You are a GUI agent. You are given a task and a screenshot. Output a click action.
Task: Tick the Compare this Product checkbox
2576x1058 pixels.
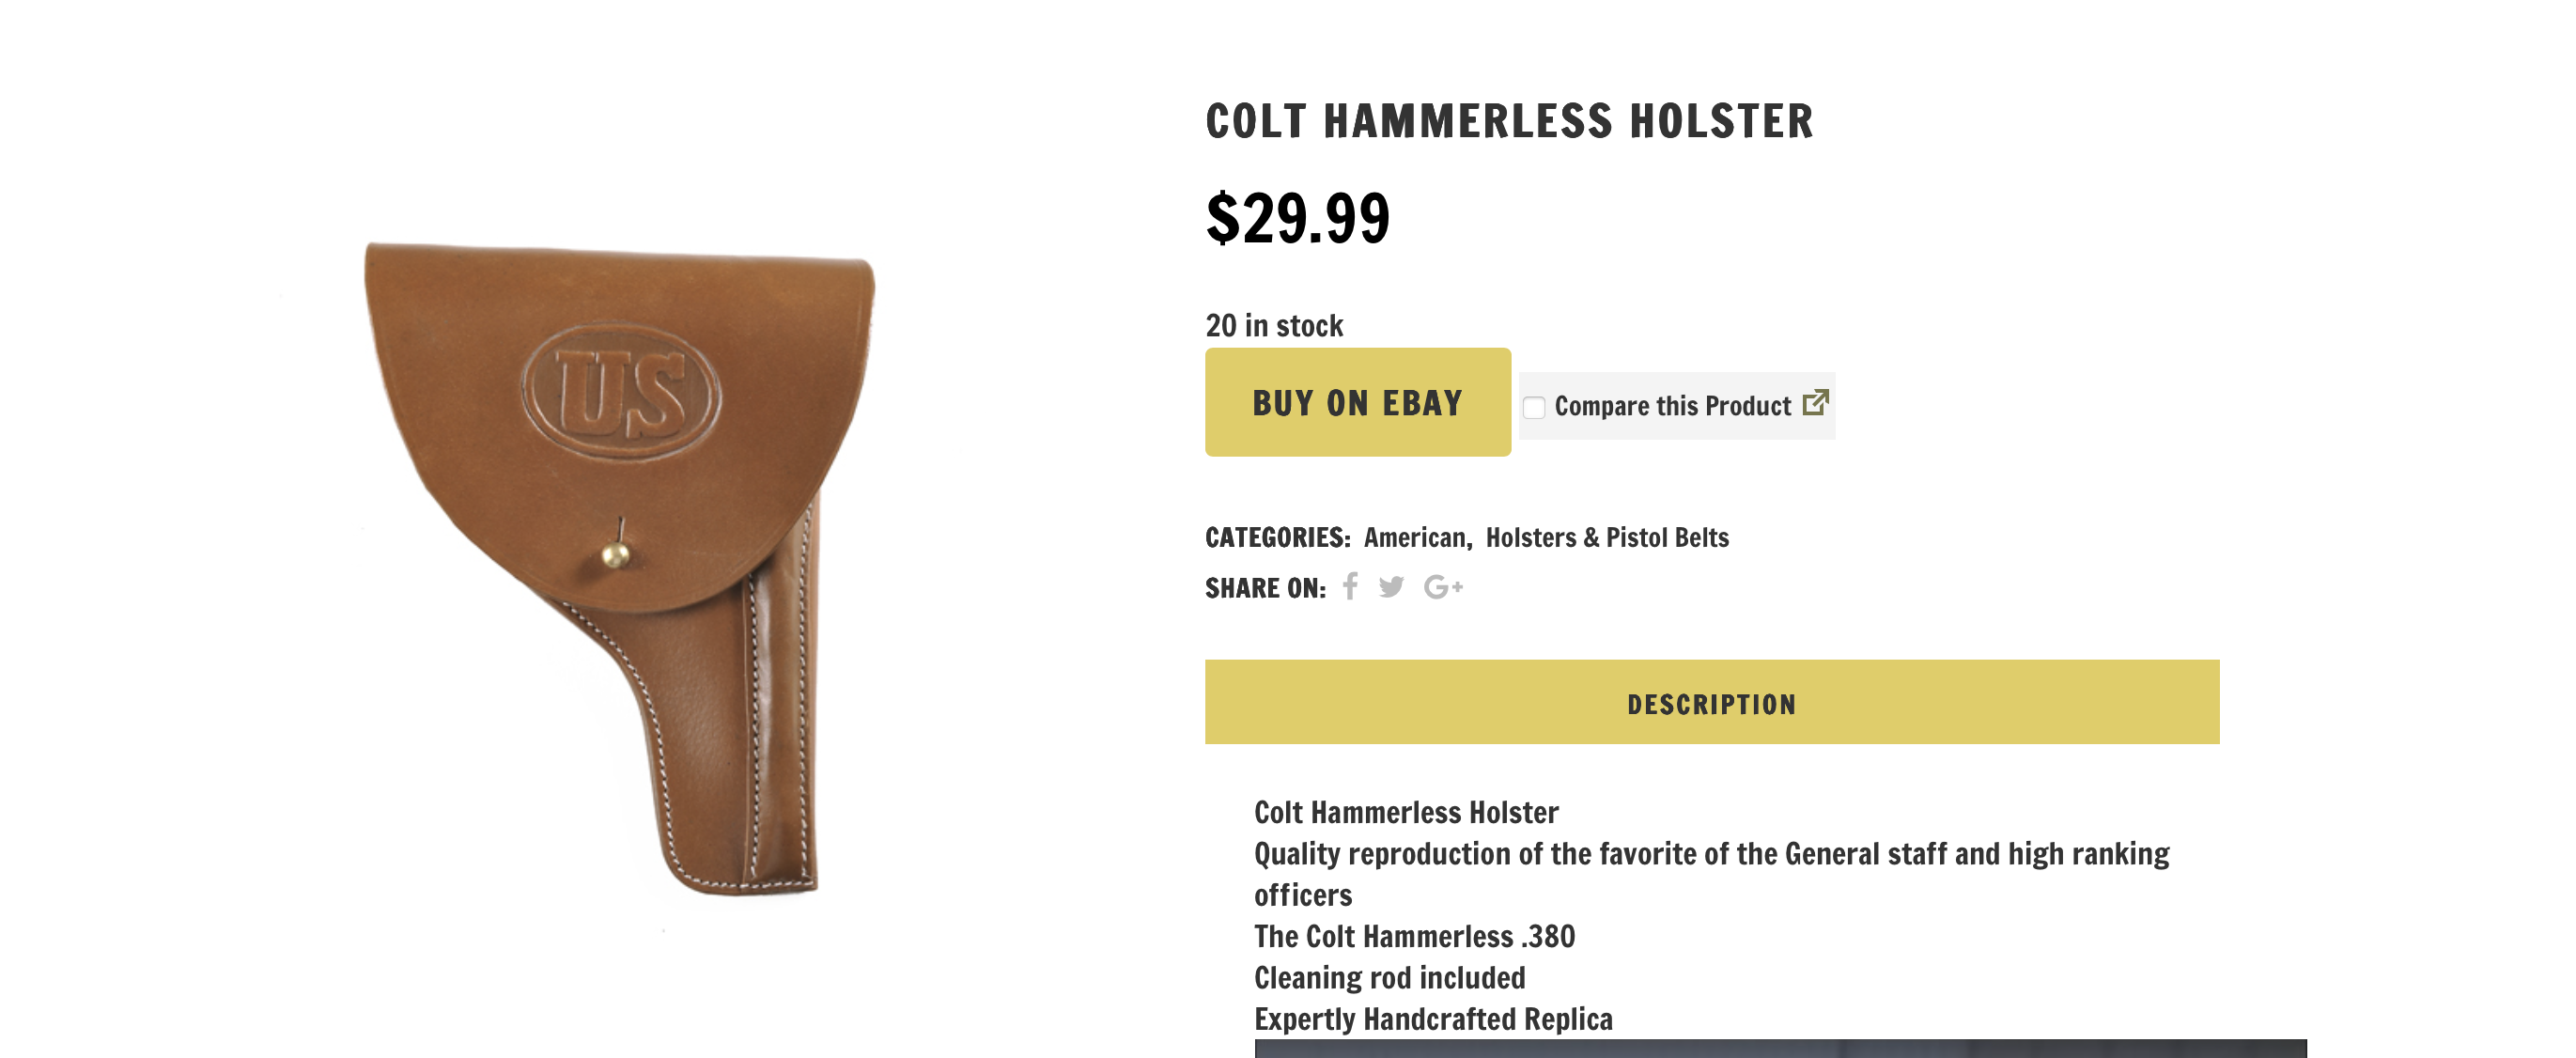[x=1534, y=407]
